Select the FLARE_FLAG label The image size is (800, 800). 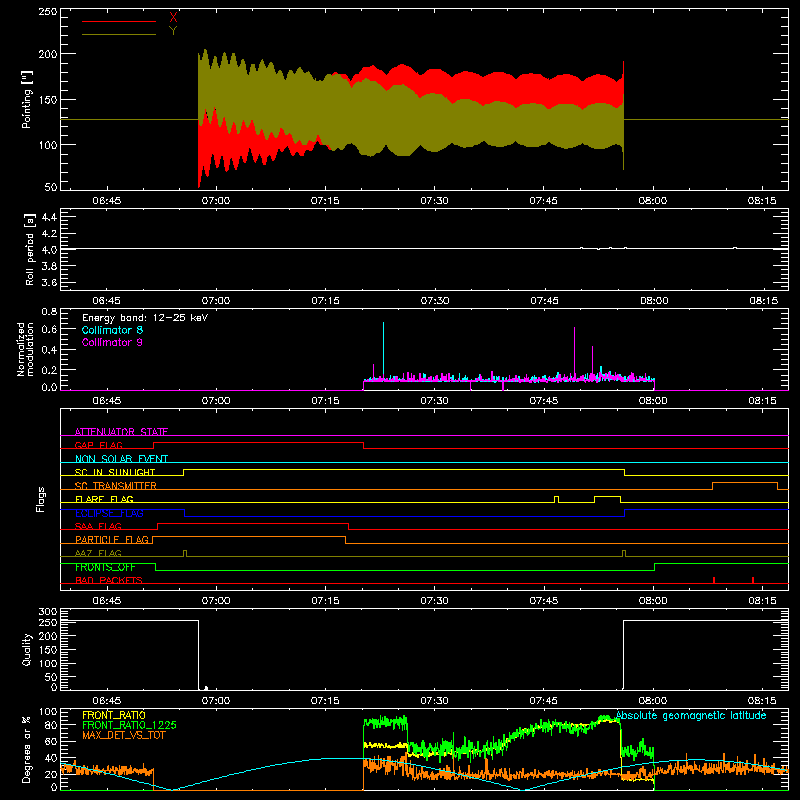[104, 499]
